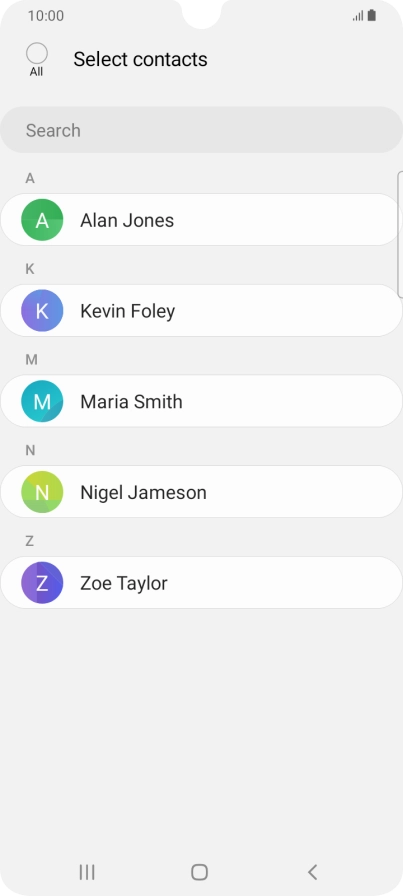The height and width of the screenshot is (896, 403).
Task: Tap the clock showing 10:00
Action: tap(46, 15)
